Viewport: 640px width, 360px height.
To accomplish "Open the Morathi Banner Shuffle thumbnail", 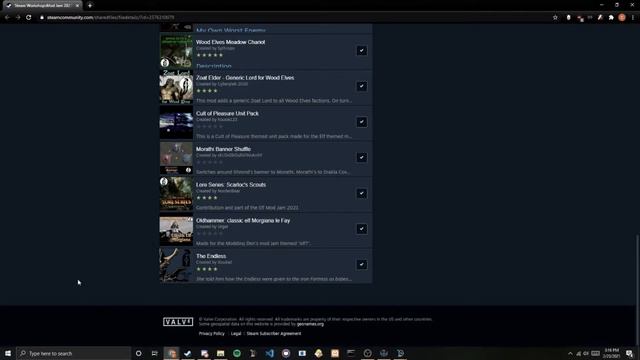I will click(x=176, y=158).
